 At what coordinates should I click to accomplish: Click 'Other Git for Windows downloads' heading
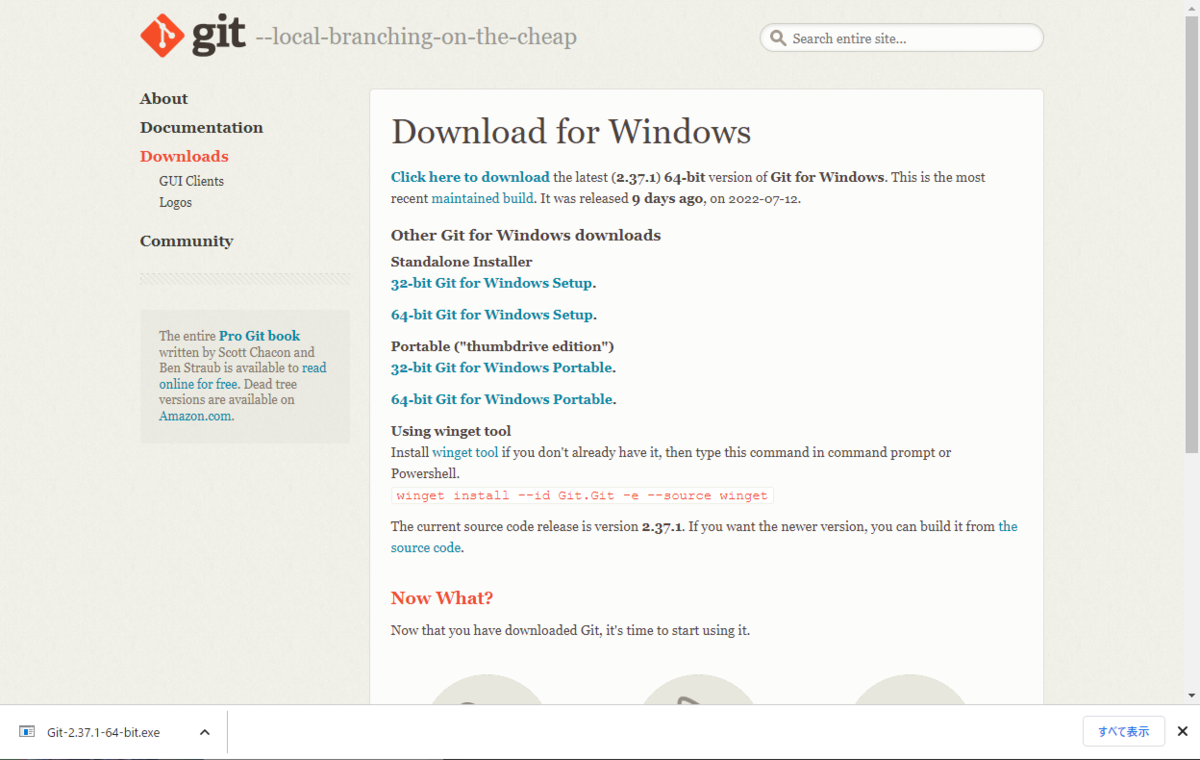tap(526, 235)
